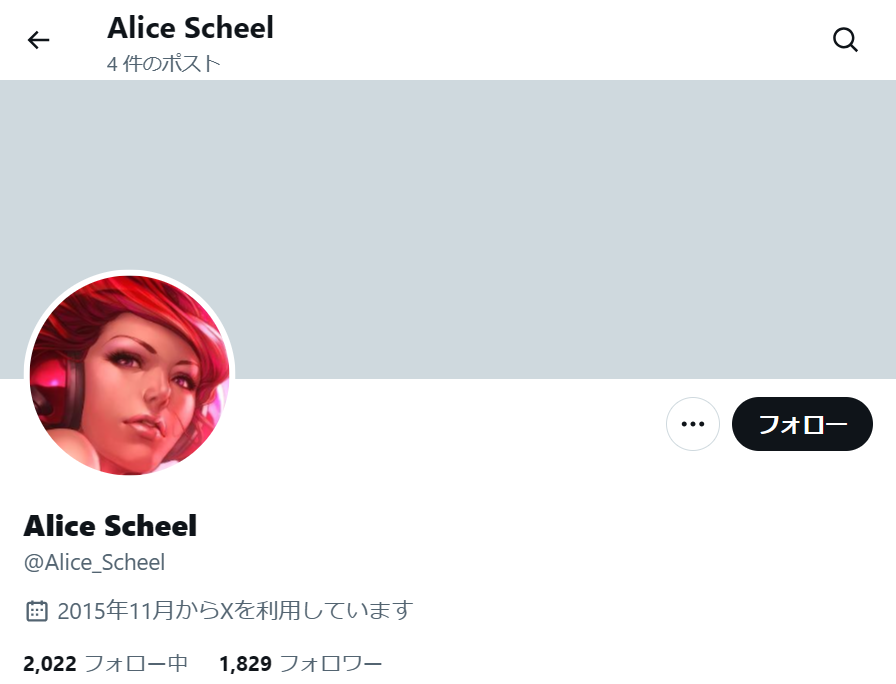This screenshot has height=684, width=896.
Task: Click the フォロー中 label
Action: 136,664
